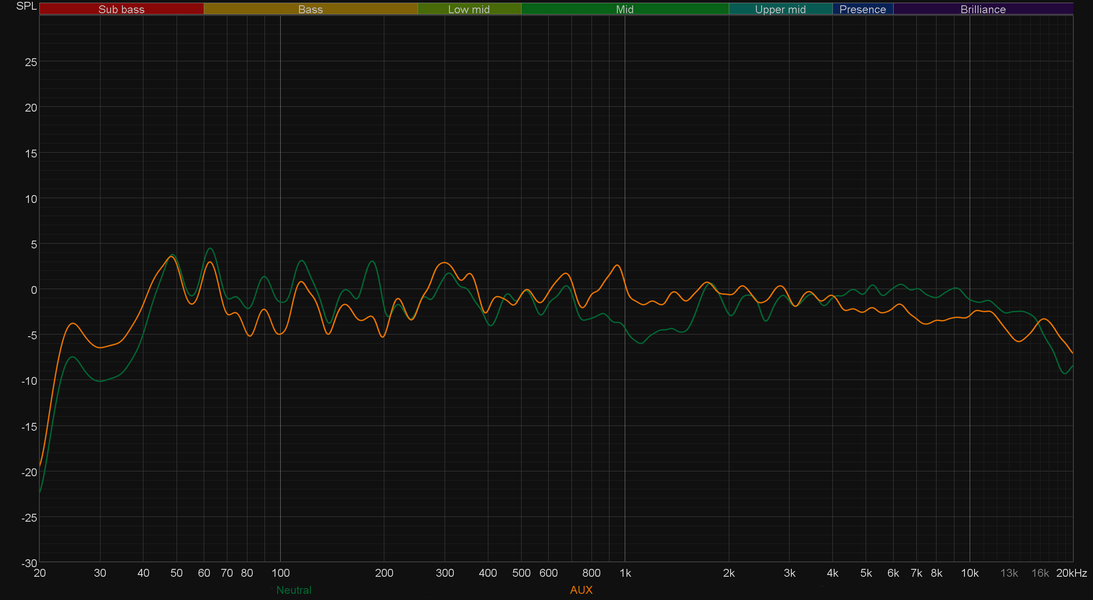
Task: Select the Neutral trace legend label
Action: pyautogui.click(x=293, y=590)
